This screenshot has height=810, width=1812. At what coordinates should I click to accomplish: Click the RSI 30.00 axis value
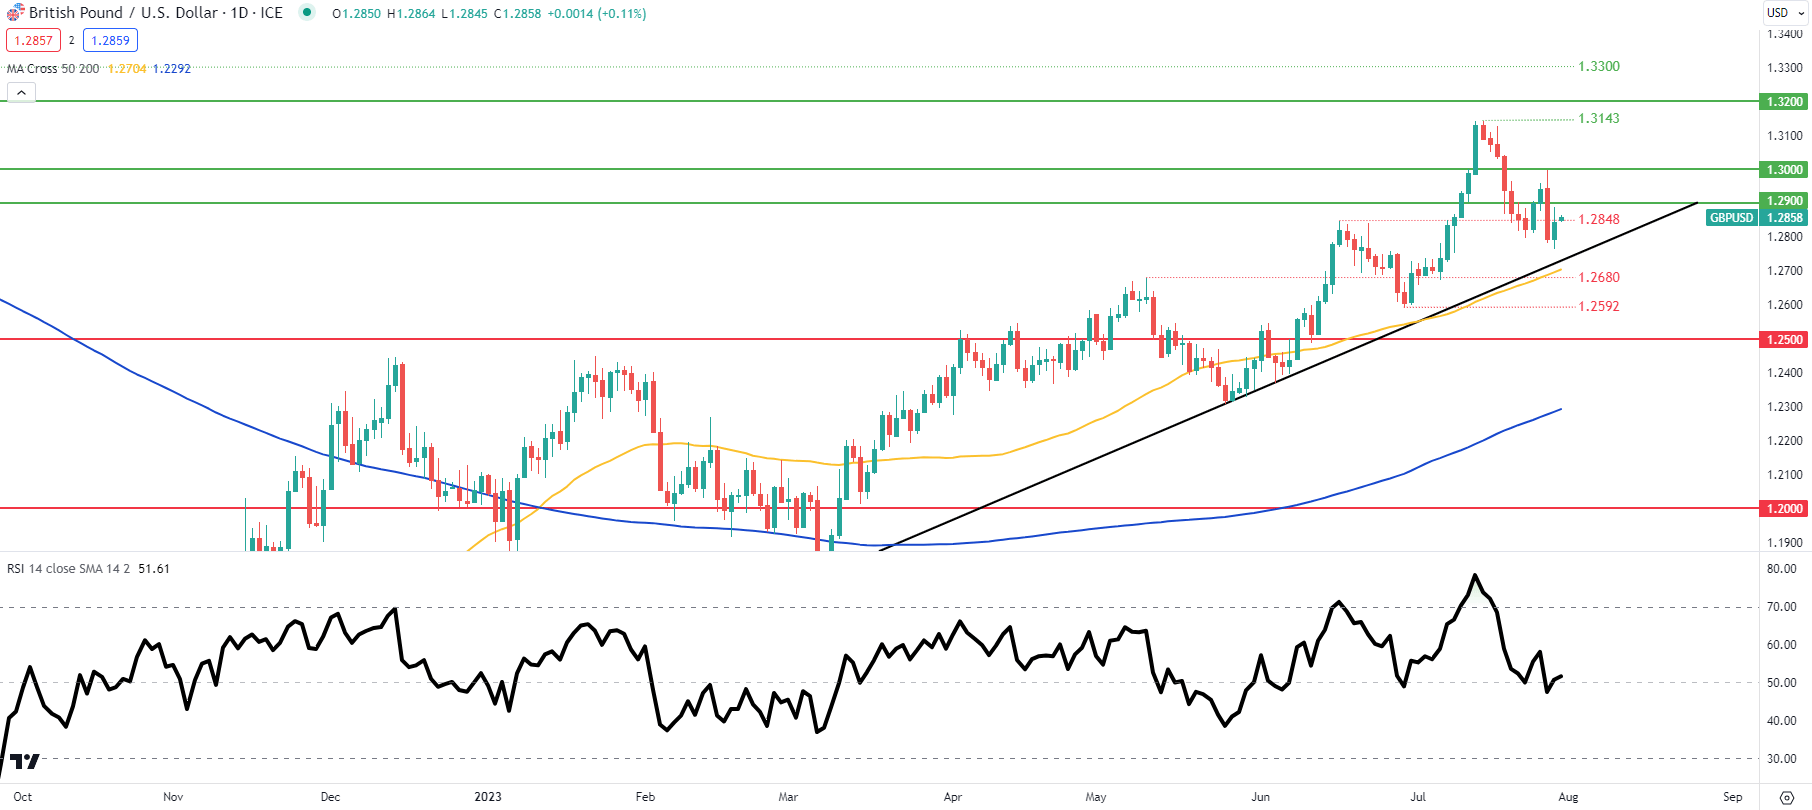point(1782,759)
